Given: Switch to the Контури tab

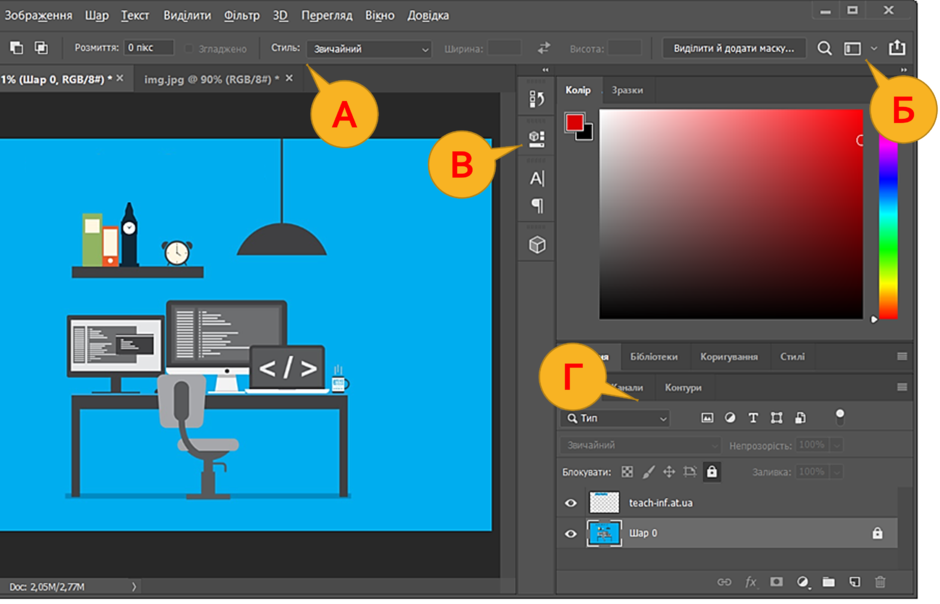Looking at the screenshot, I should point(683,388).
